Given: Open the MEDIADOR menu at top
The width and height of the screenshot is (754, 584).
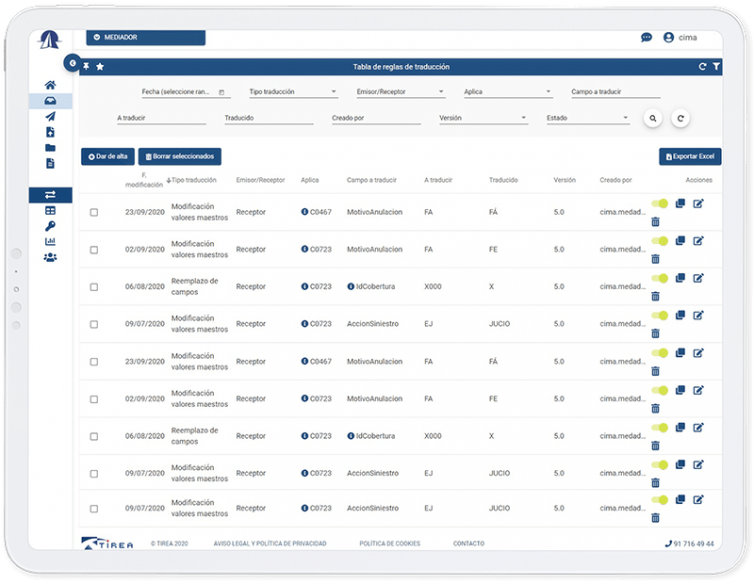Looking at the screenshot, I should pos(145,38).
